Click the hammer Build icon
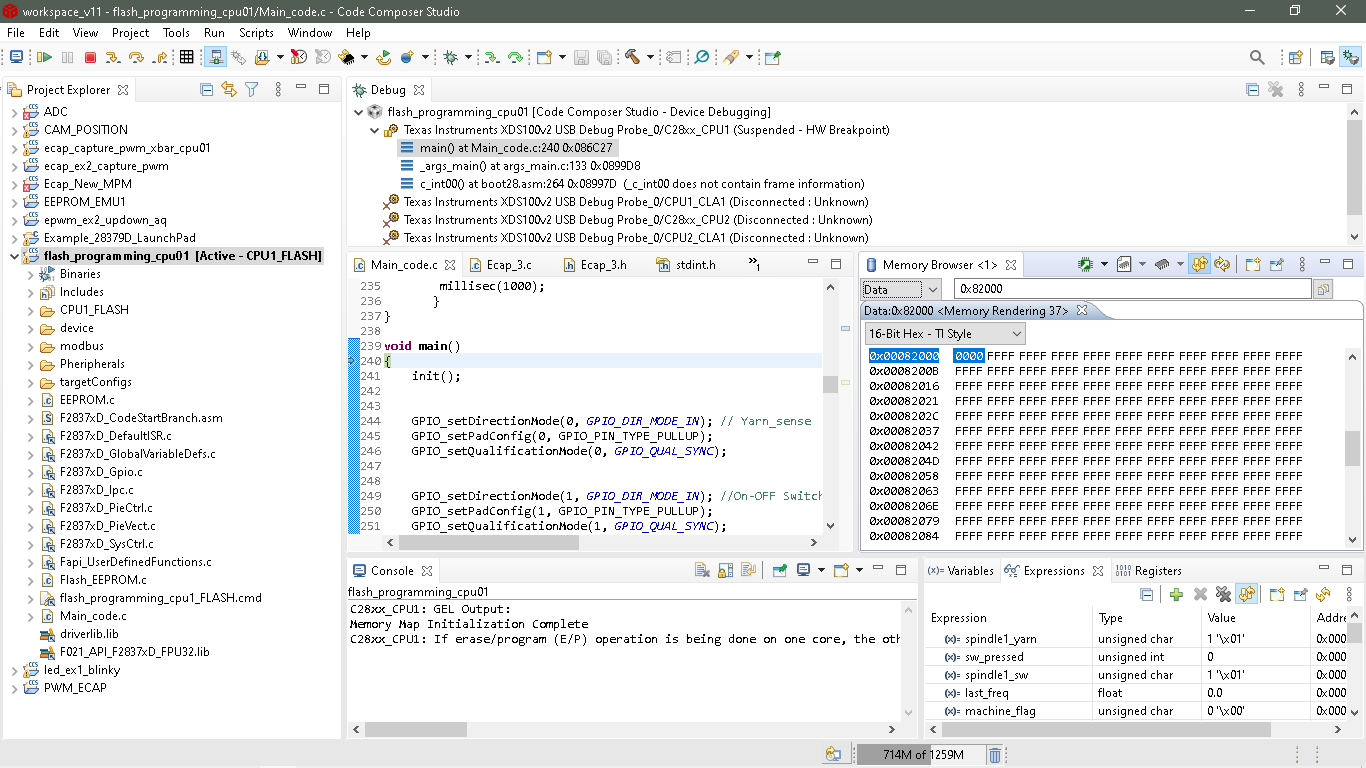This screenshot has height=768, width=1366. [633, 57]
